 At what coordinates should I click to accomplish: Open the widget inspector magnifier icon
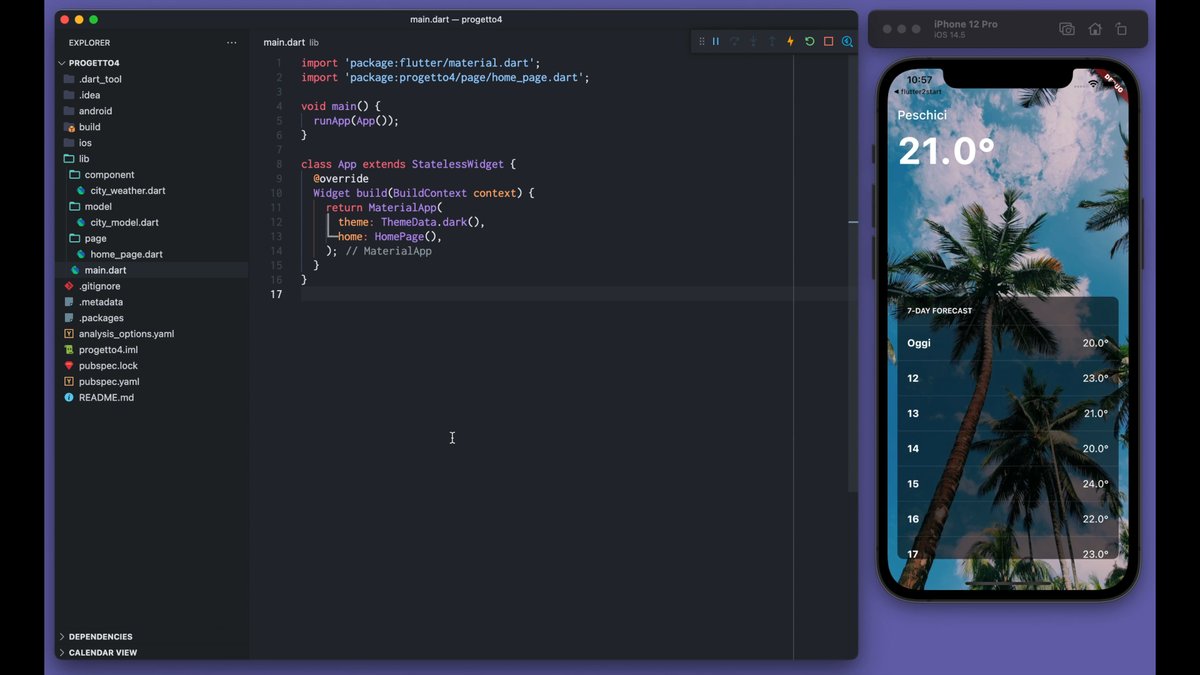point(847,42)
